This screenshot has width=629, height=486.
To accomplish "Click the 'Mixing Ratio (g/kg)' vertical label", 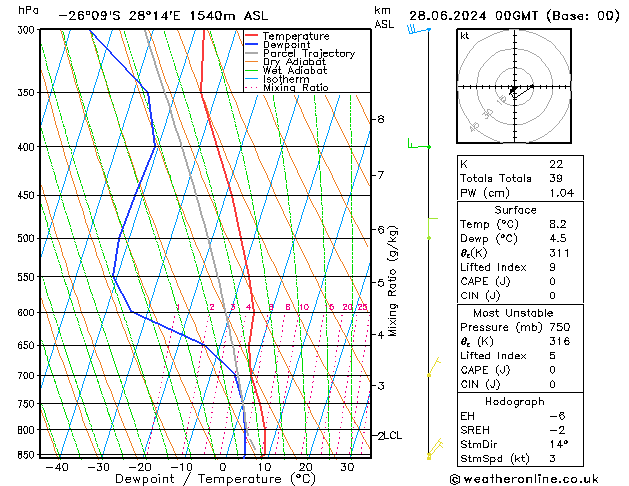I will [x=392, y=281].
